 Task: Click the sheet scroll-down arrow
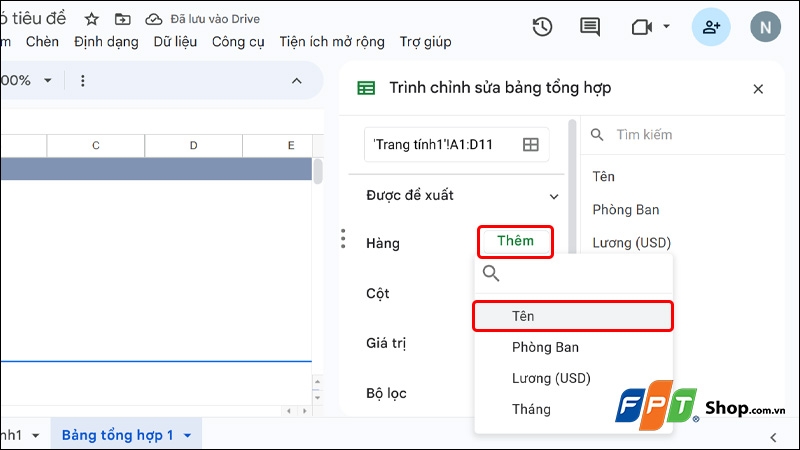click(x=317, y=397)
